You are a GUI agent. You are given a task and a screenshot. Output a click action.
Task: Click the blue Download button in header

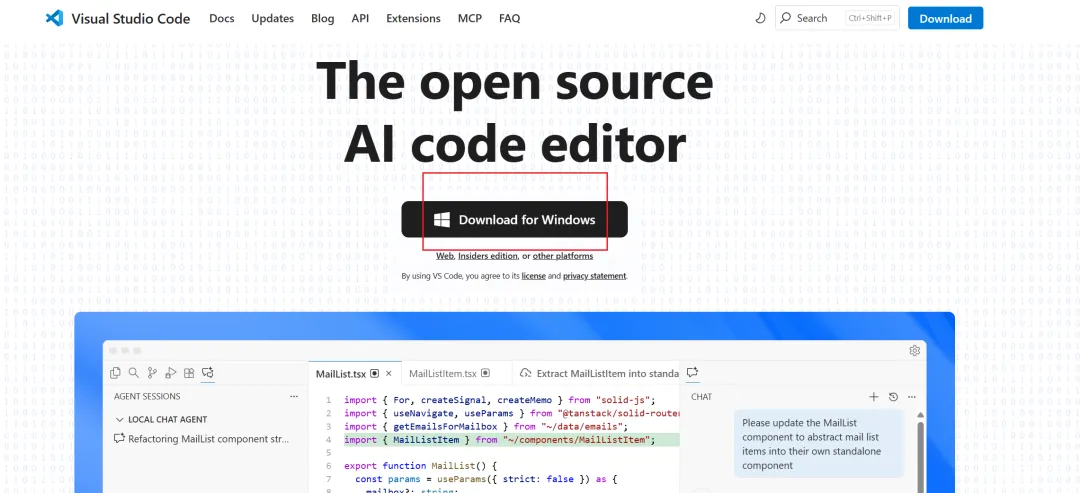[945, 19]
